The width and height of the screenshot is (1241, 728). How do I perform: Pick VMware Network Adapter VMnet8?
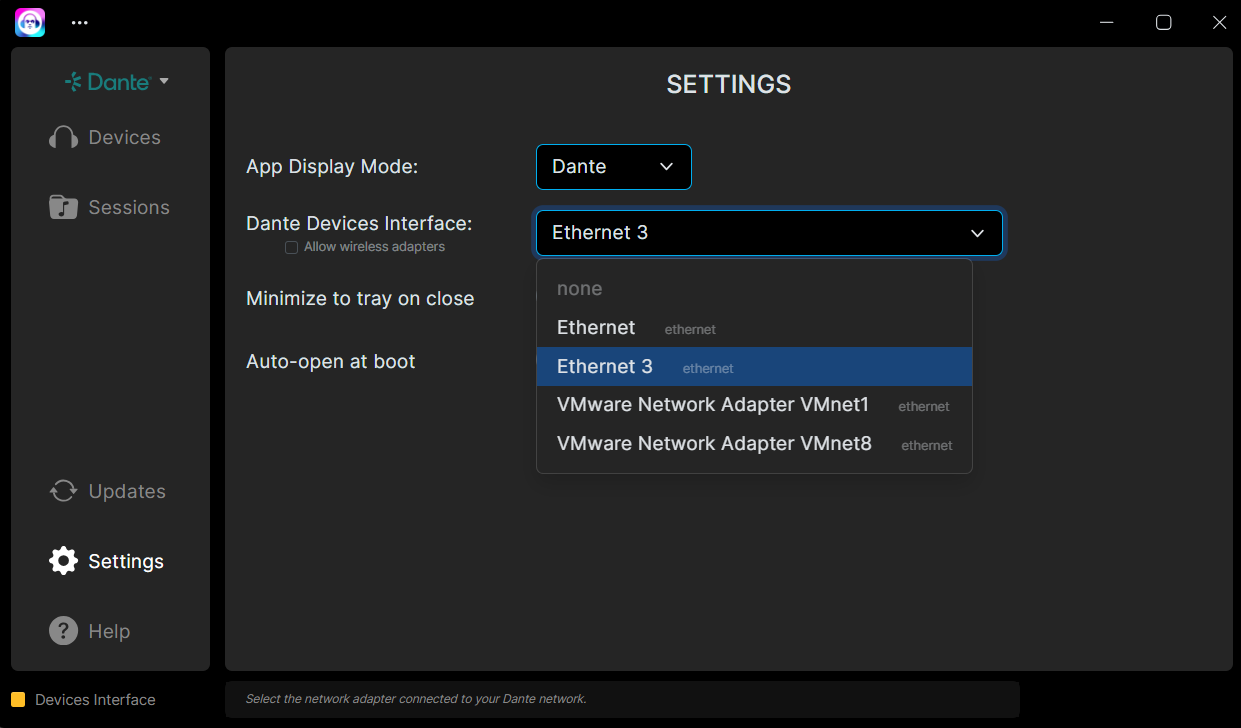coord(754,444)
